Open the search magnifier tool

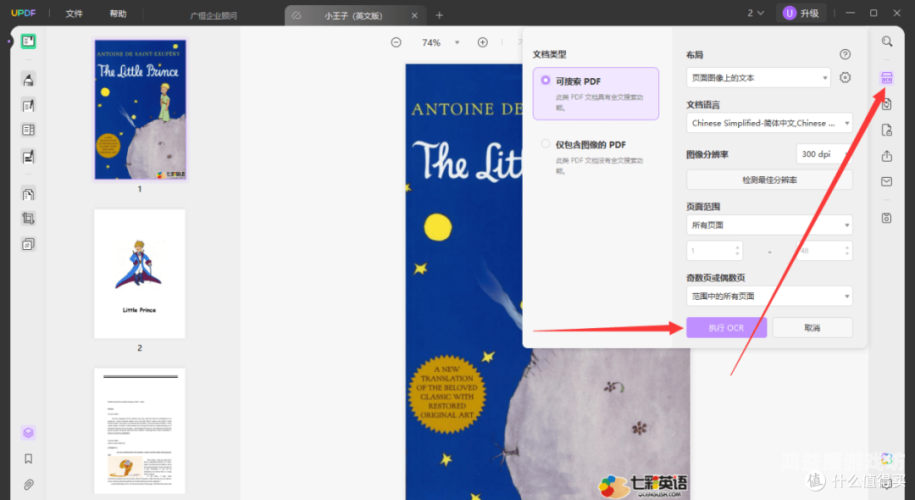tap(887, 41)
